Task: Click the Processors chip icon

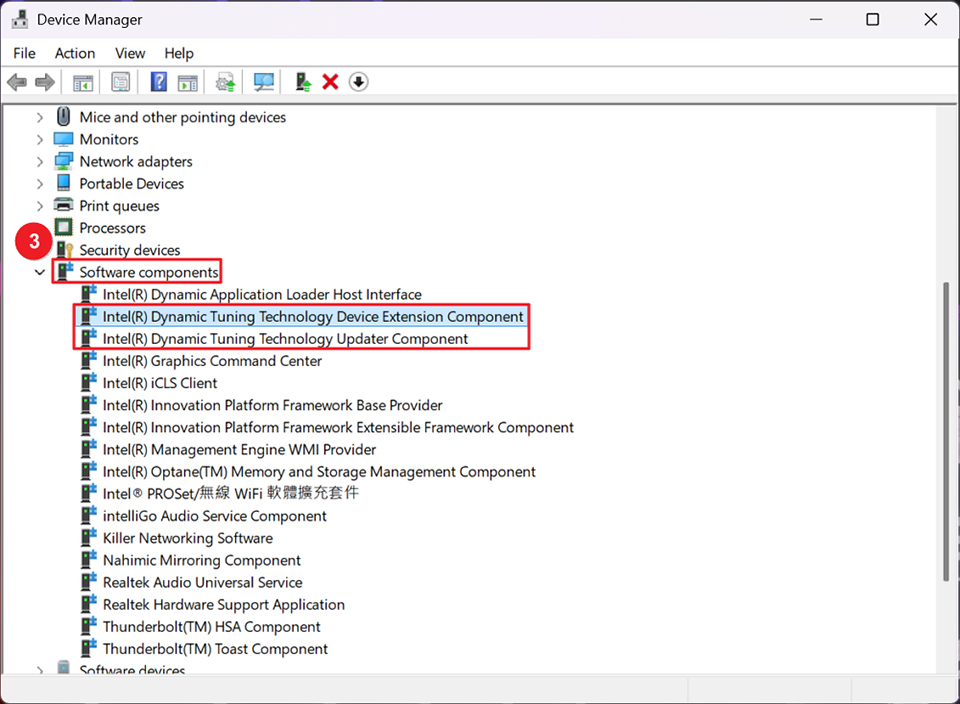Action: pyautogui.click(x=63, y=228)
